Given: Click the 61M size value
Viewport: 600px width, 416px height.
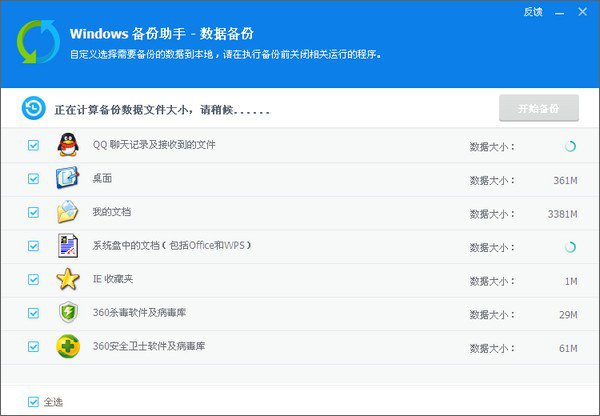Looking at the screenshot, I should 568,349.
